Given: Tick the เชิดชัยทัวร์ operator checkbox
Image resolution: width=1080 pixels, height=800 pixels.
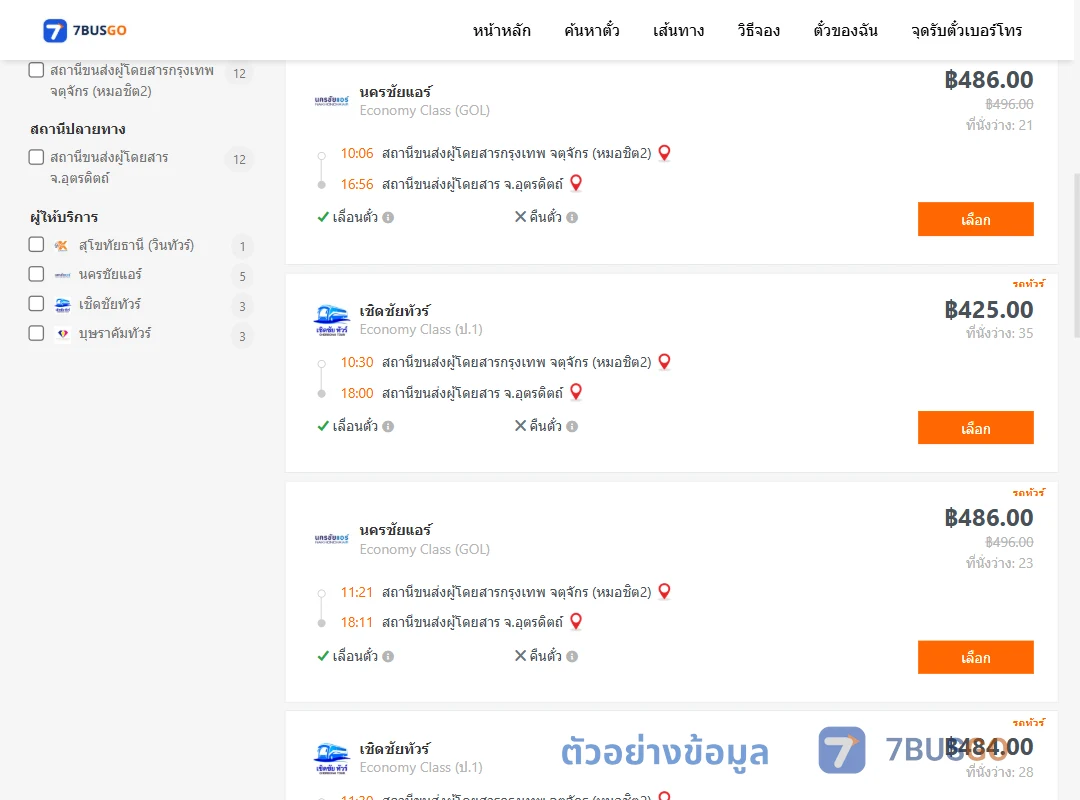Looking at the screenshot, I should point(37,304).
